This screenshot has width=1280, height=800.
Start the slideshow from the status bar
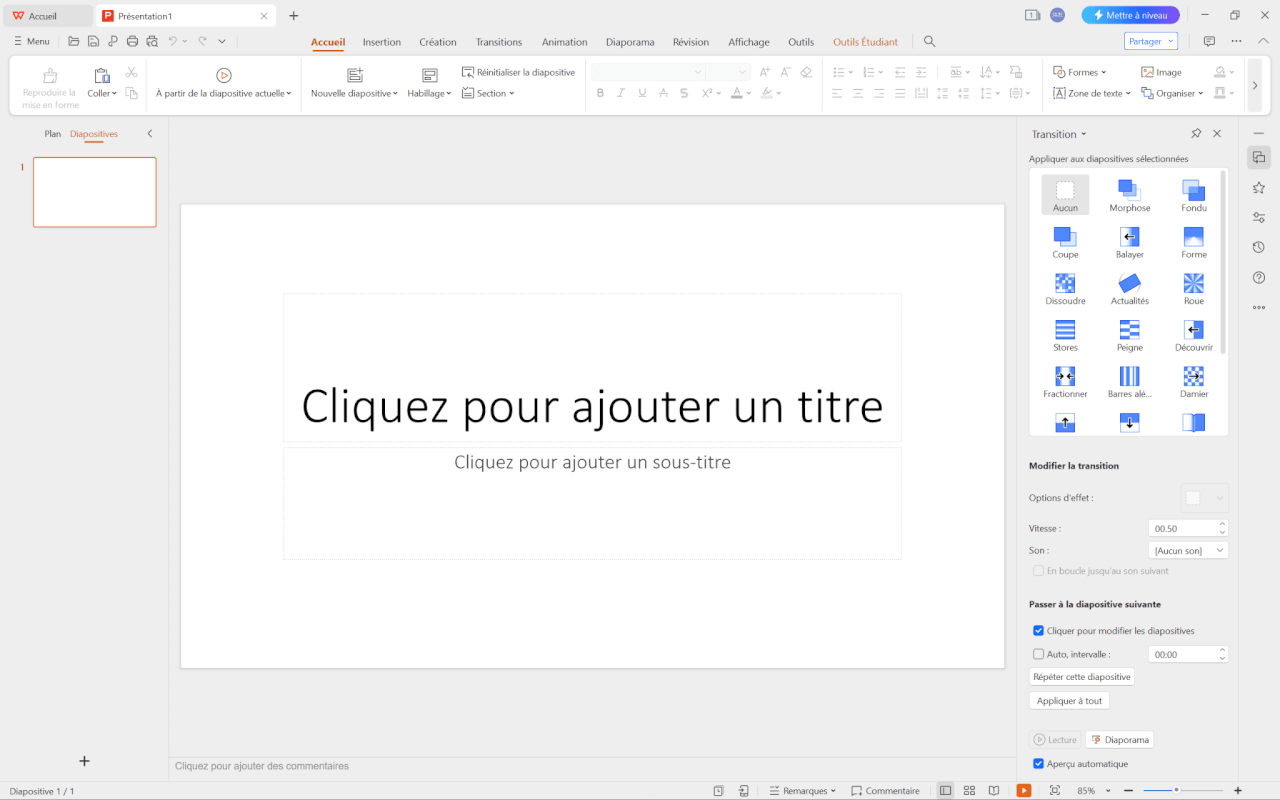click(x=1024, y=790)
